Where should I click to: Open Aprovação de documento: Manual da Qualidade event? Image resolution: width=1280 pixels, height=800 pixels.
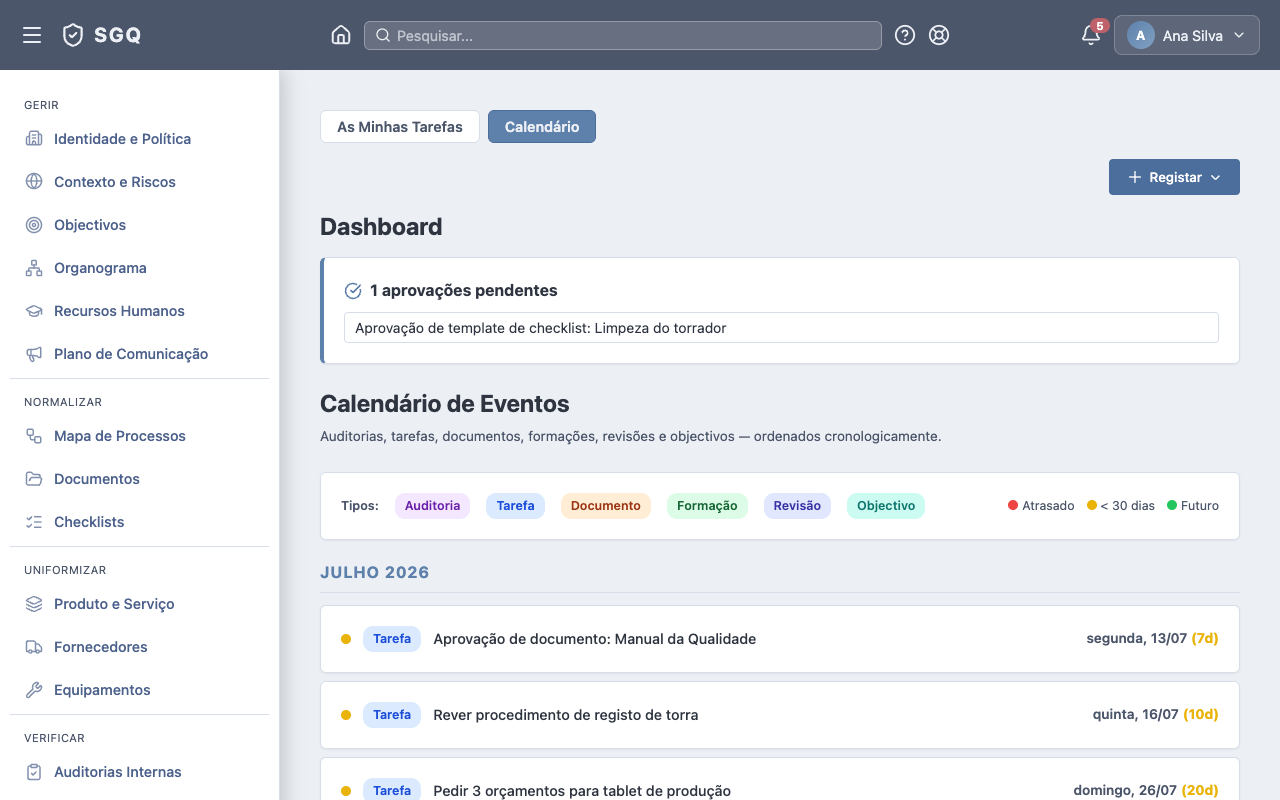tap(780, 639)
